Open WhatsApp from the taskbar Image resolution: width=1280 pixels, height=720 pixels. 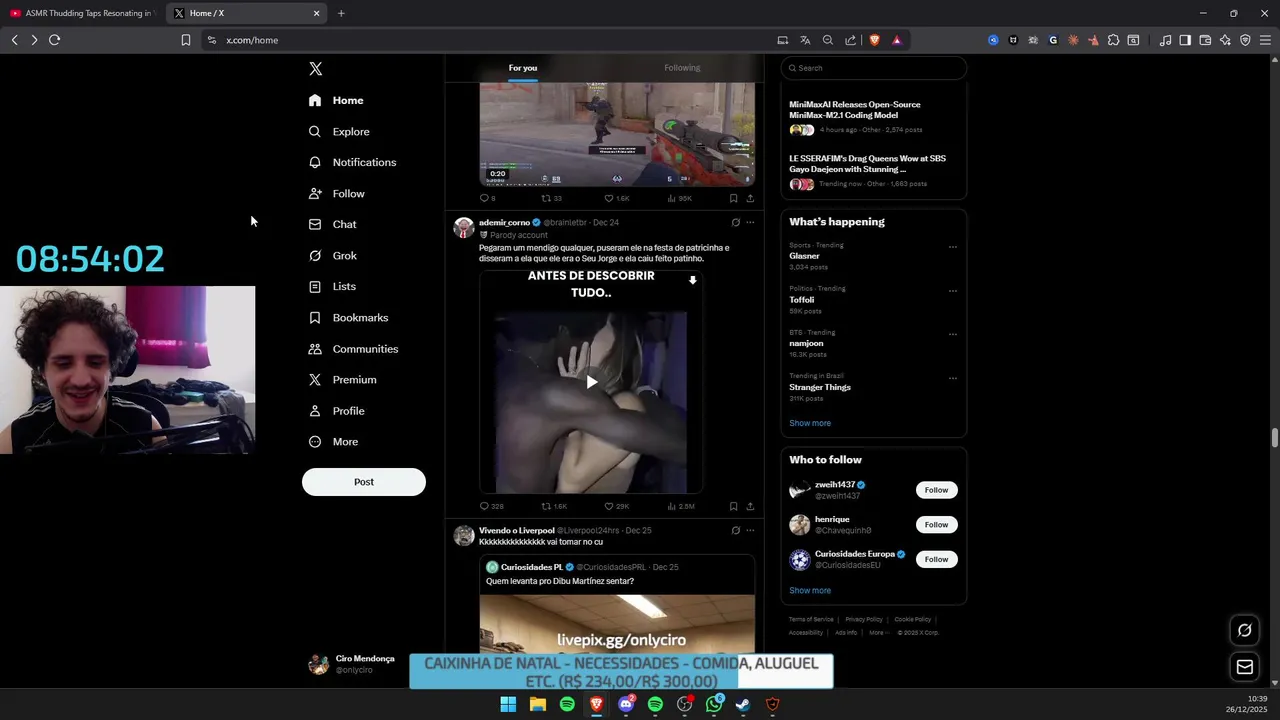(x=714, y=704)
